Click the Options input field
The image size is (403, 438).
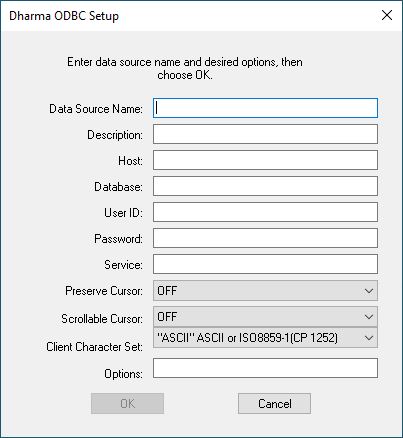tap(265, 368)
